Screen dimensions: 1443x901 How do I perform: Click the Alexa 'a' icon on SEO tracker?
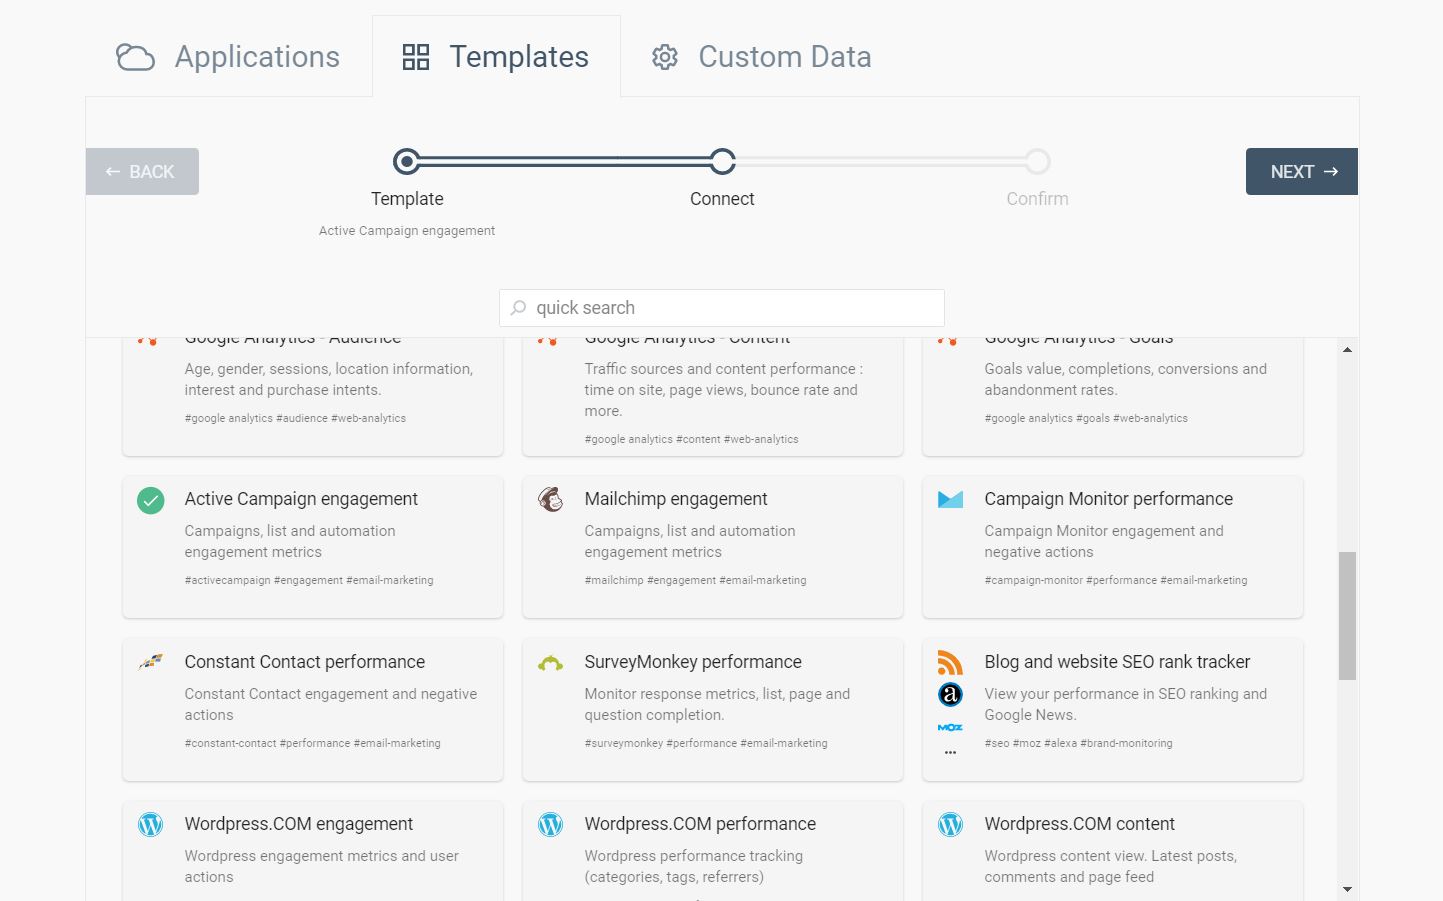(950, 694)
